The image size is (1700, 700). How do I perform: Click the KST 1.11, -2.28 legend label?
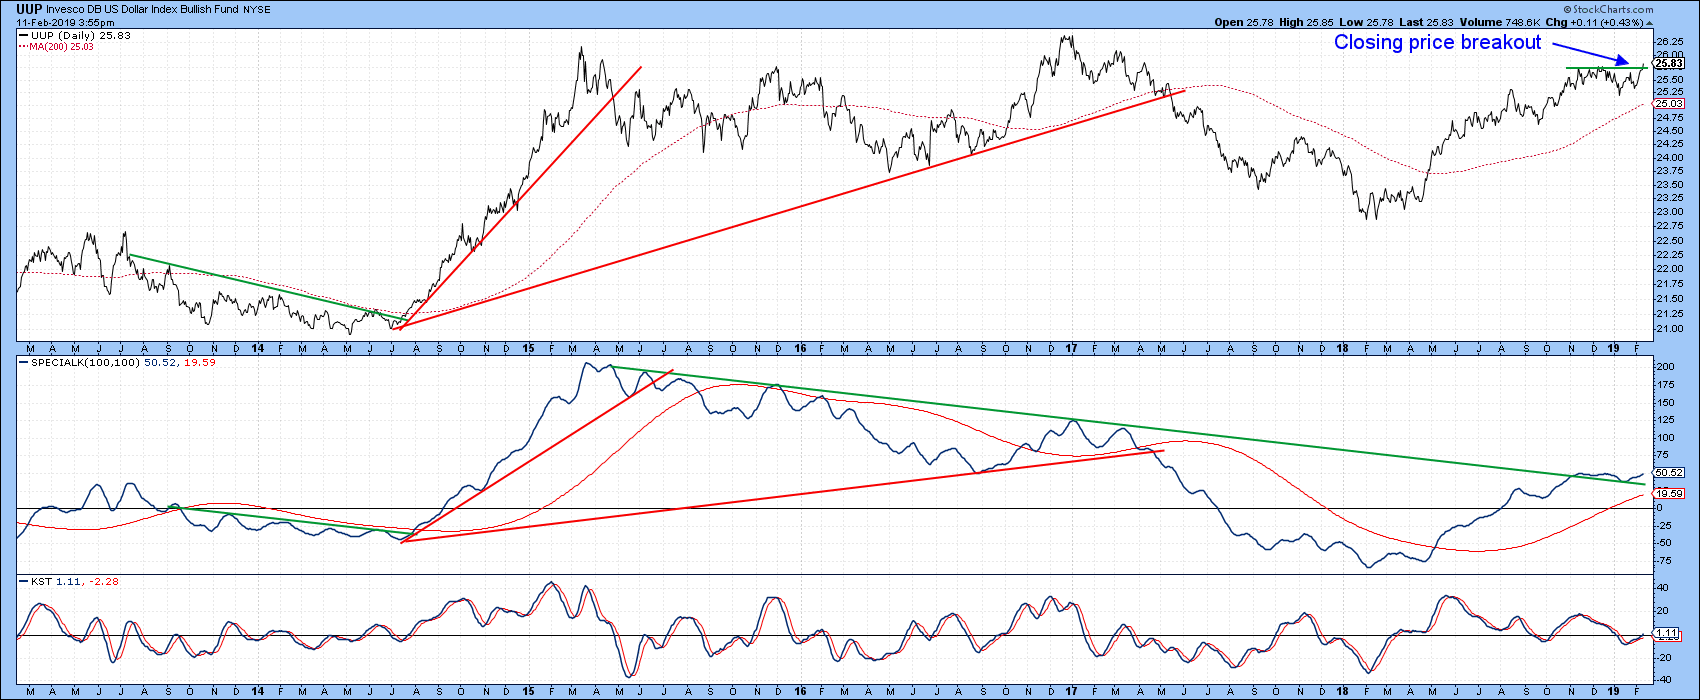[68, 580]
